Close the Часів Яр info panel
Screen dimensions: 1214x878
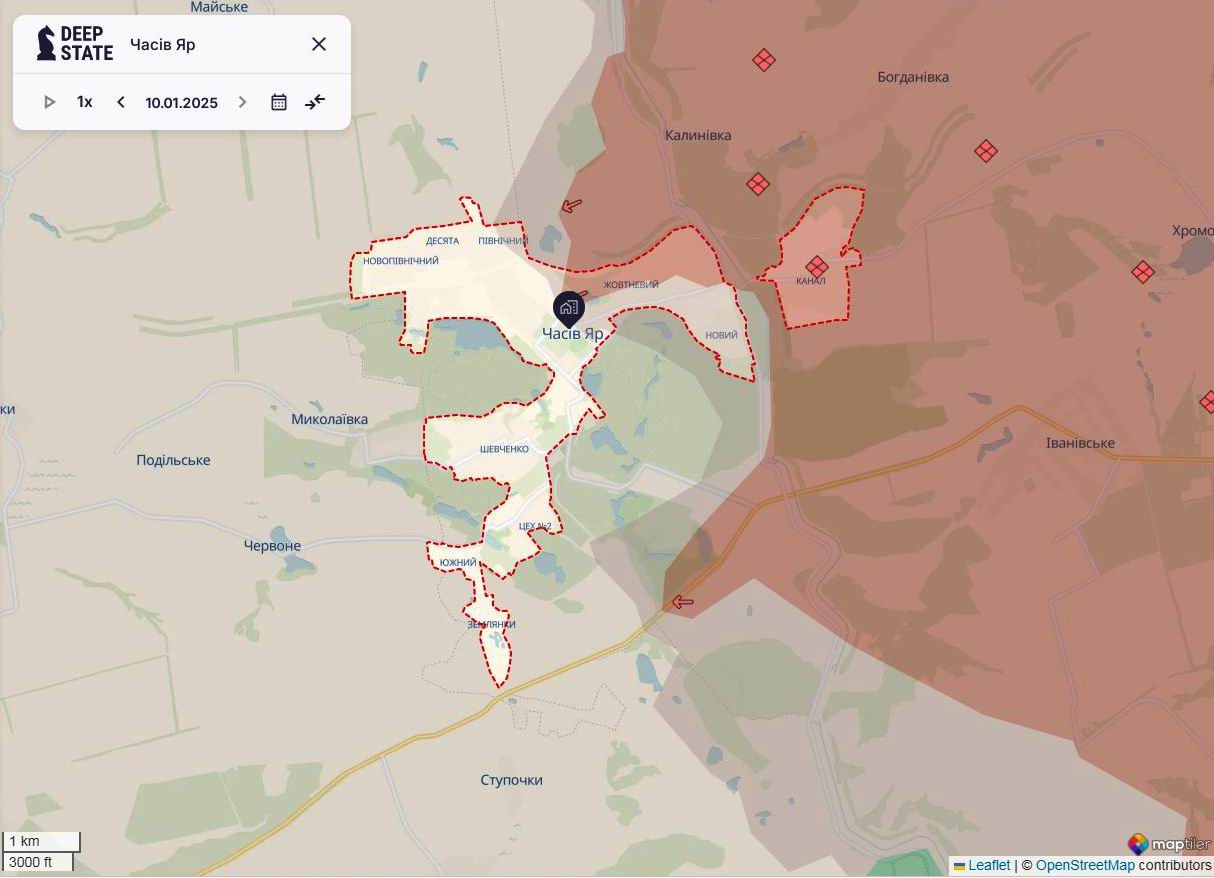[319, 43]
